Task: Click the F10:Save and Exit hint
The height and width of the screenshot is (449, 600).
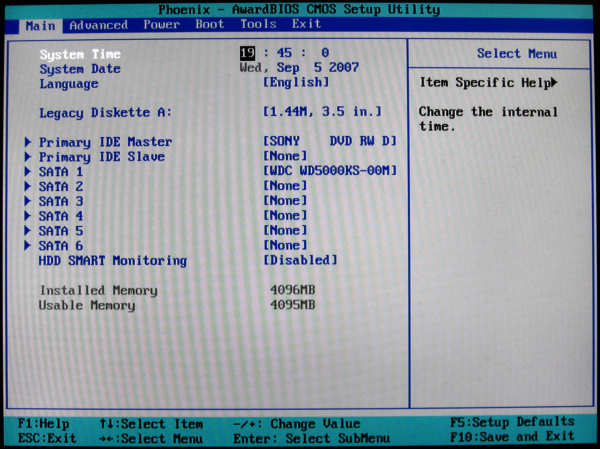Action: point(512,436)
